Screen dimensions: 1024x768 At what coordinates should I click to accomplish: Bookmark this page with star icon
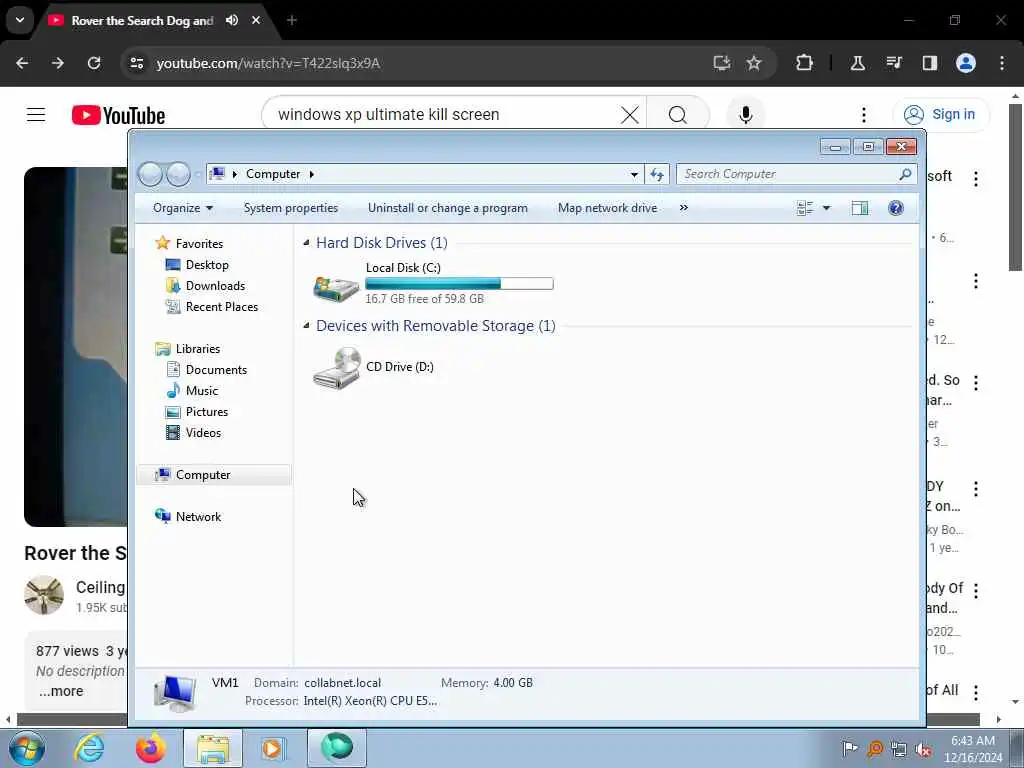pyautogui.click(x=754, y=63)
